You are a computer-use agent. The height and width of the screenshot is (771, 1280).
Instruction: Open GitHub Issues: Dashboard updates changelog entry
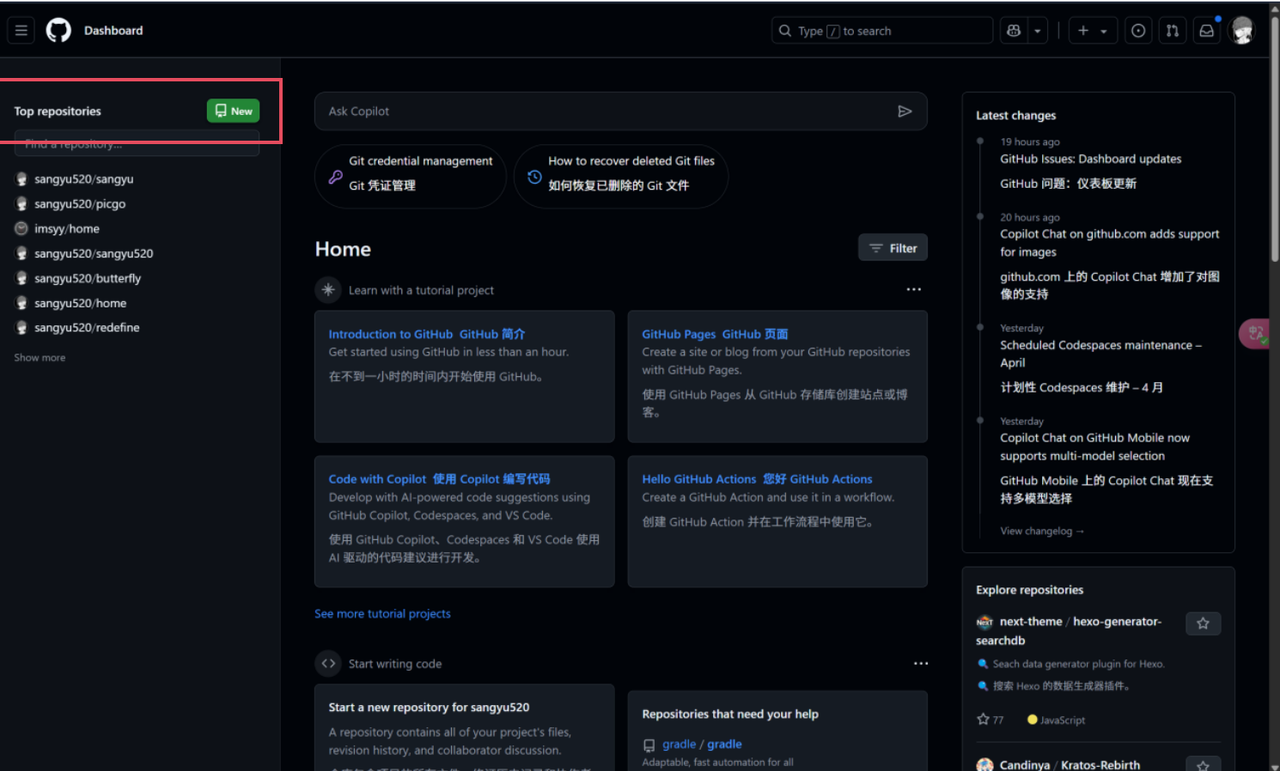coord(1090,159)
